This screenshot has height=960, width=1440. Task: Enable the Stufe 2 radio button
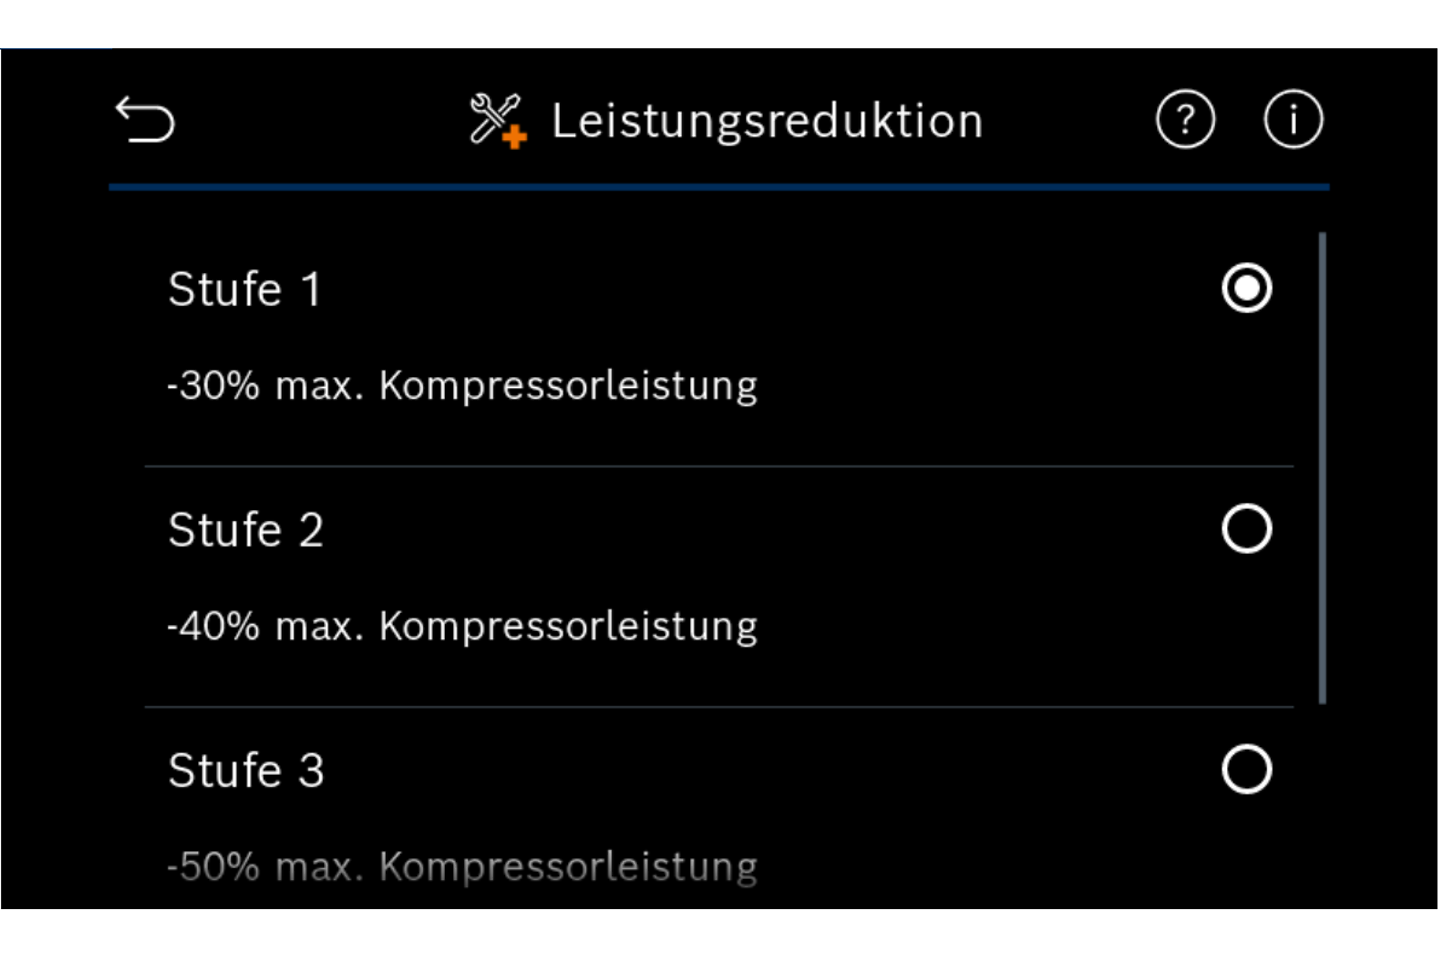coord(1246,529)
